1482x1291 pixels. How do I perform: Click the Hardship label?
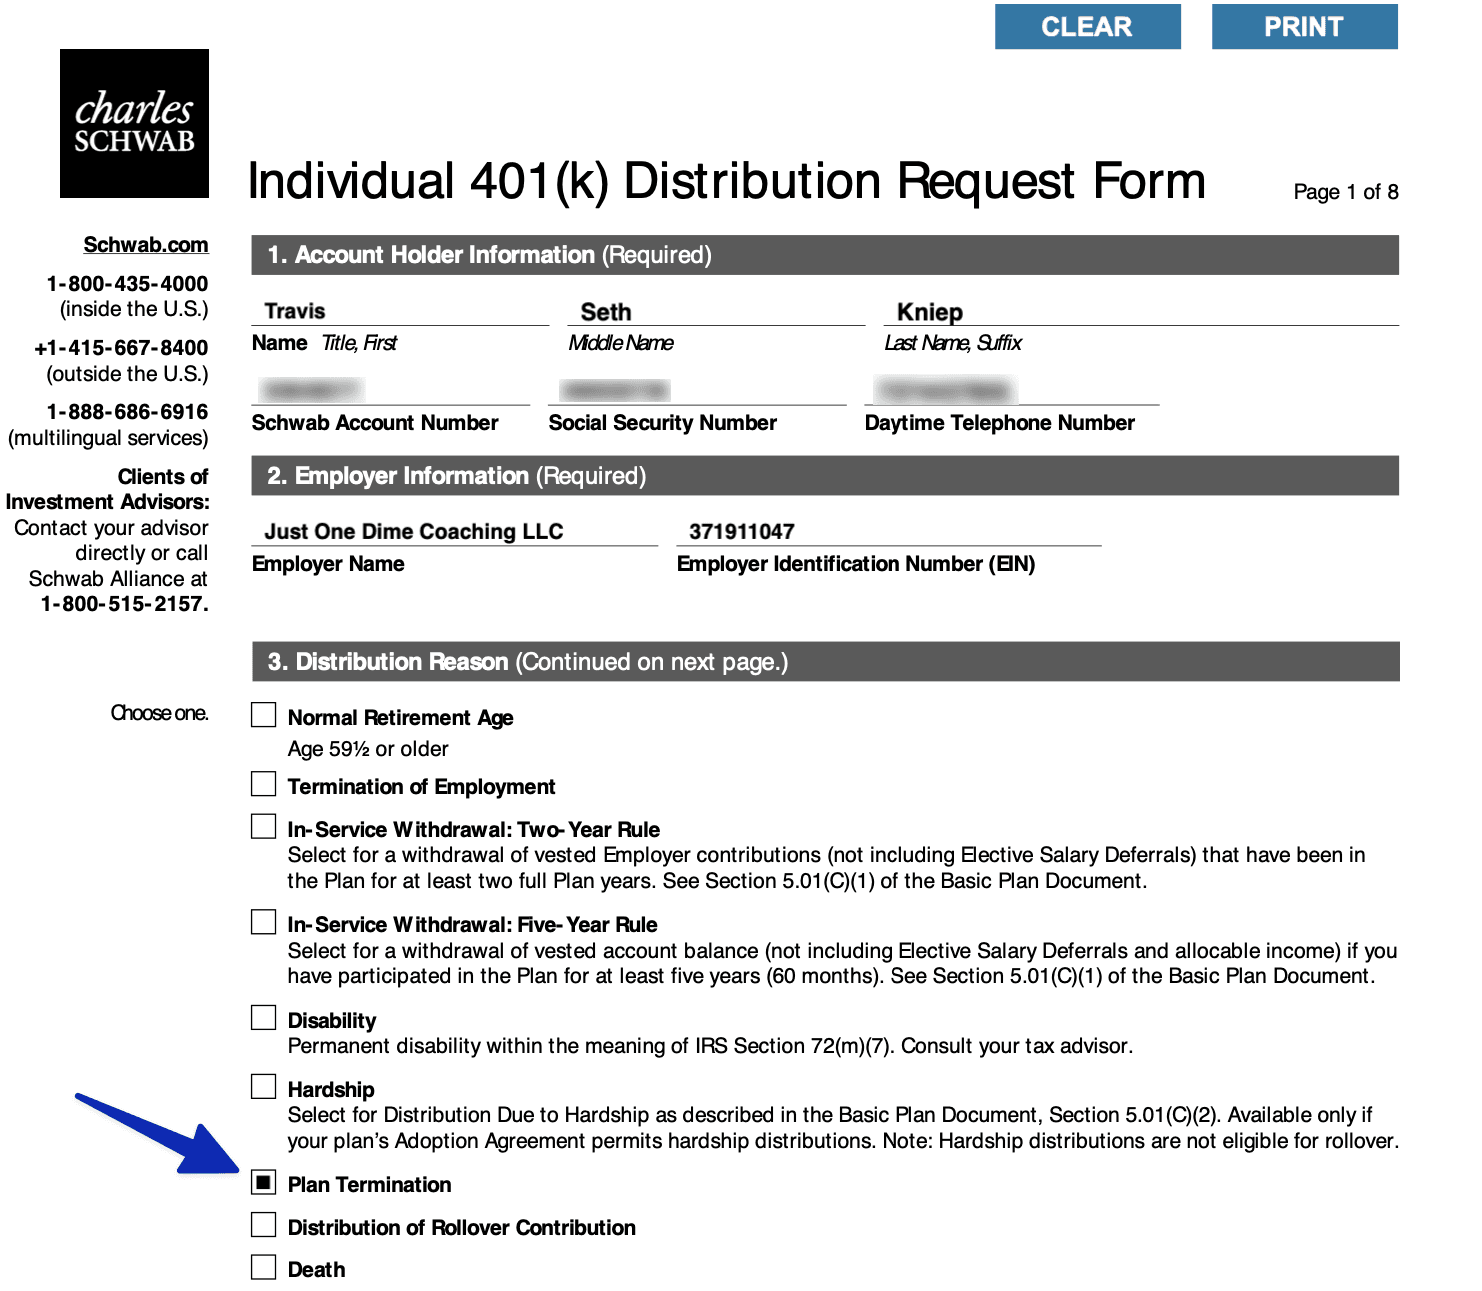(x=331, y=1090)
